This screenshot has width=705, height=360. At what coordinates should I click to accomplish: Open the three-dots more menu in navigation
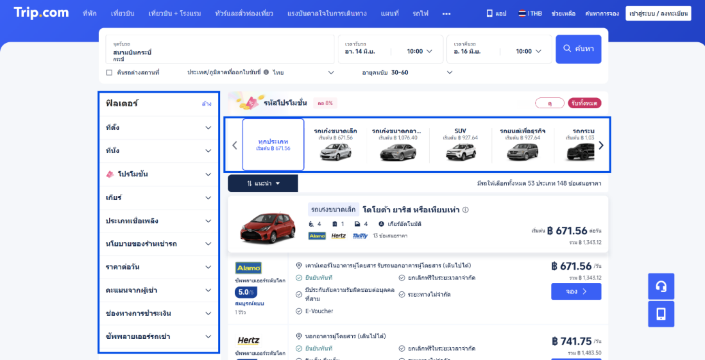click(x=446, y=13)
